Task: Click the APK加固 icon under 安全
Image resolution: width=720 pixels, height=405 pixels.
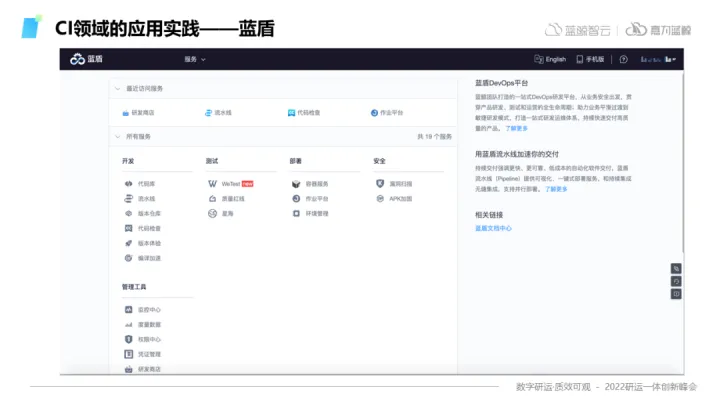Action: point(380,198)
